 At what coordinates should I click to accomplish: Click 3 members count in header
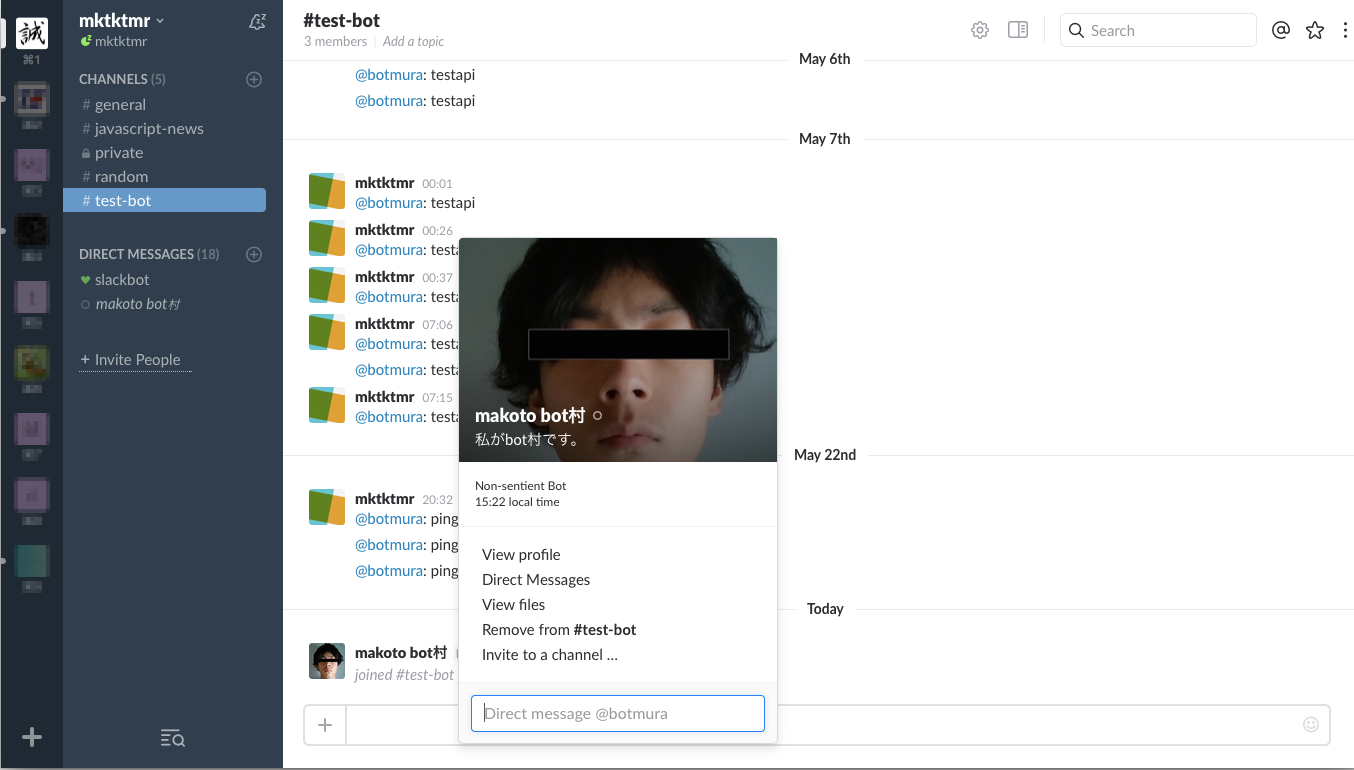[336, 41]
